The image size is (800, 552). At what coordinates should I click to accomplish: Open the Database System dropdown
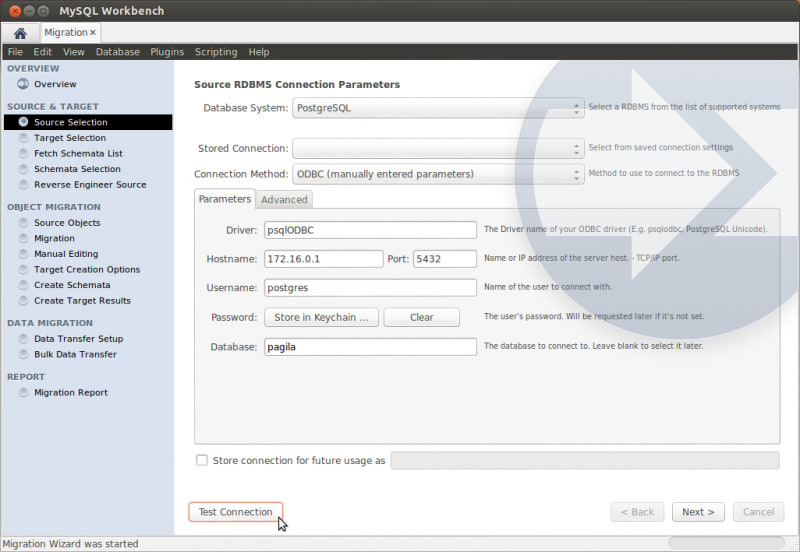(438, 108)
